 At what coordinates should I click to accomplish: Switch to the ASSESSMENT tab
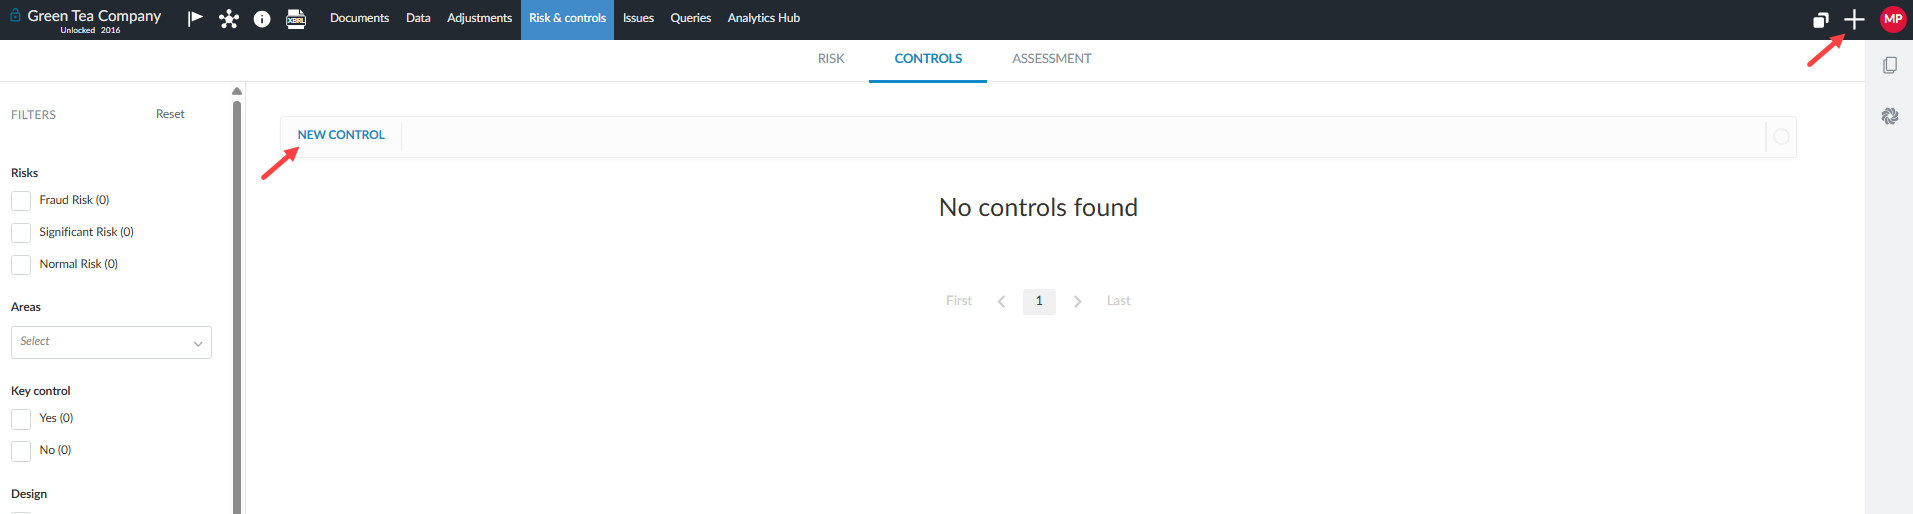1051,59
